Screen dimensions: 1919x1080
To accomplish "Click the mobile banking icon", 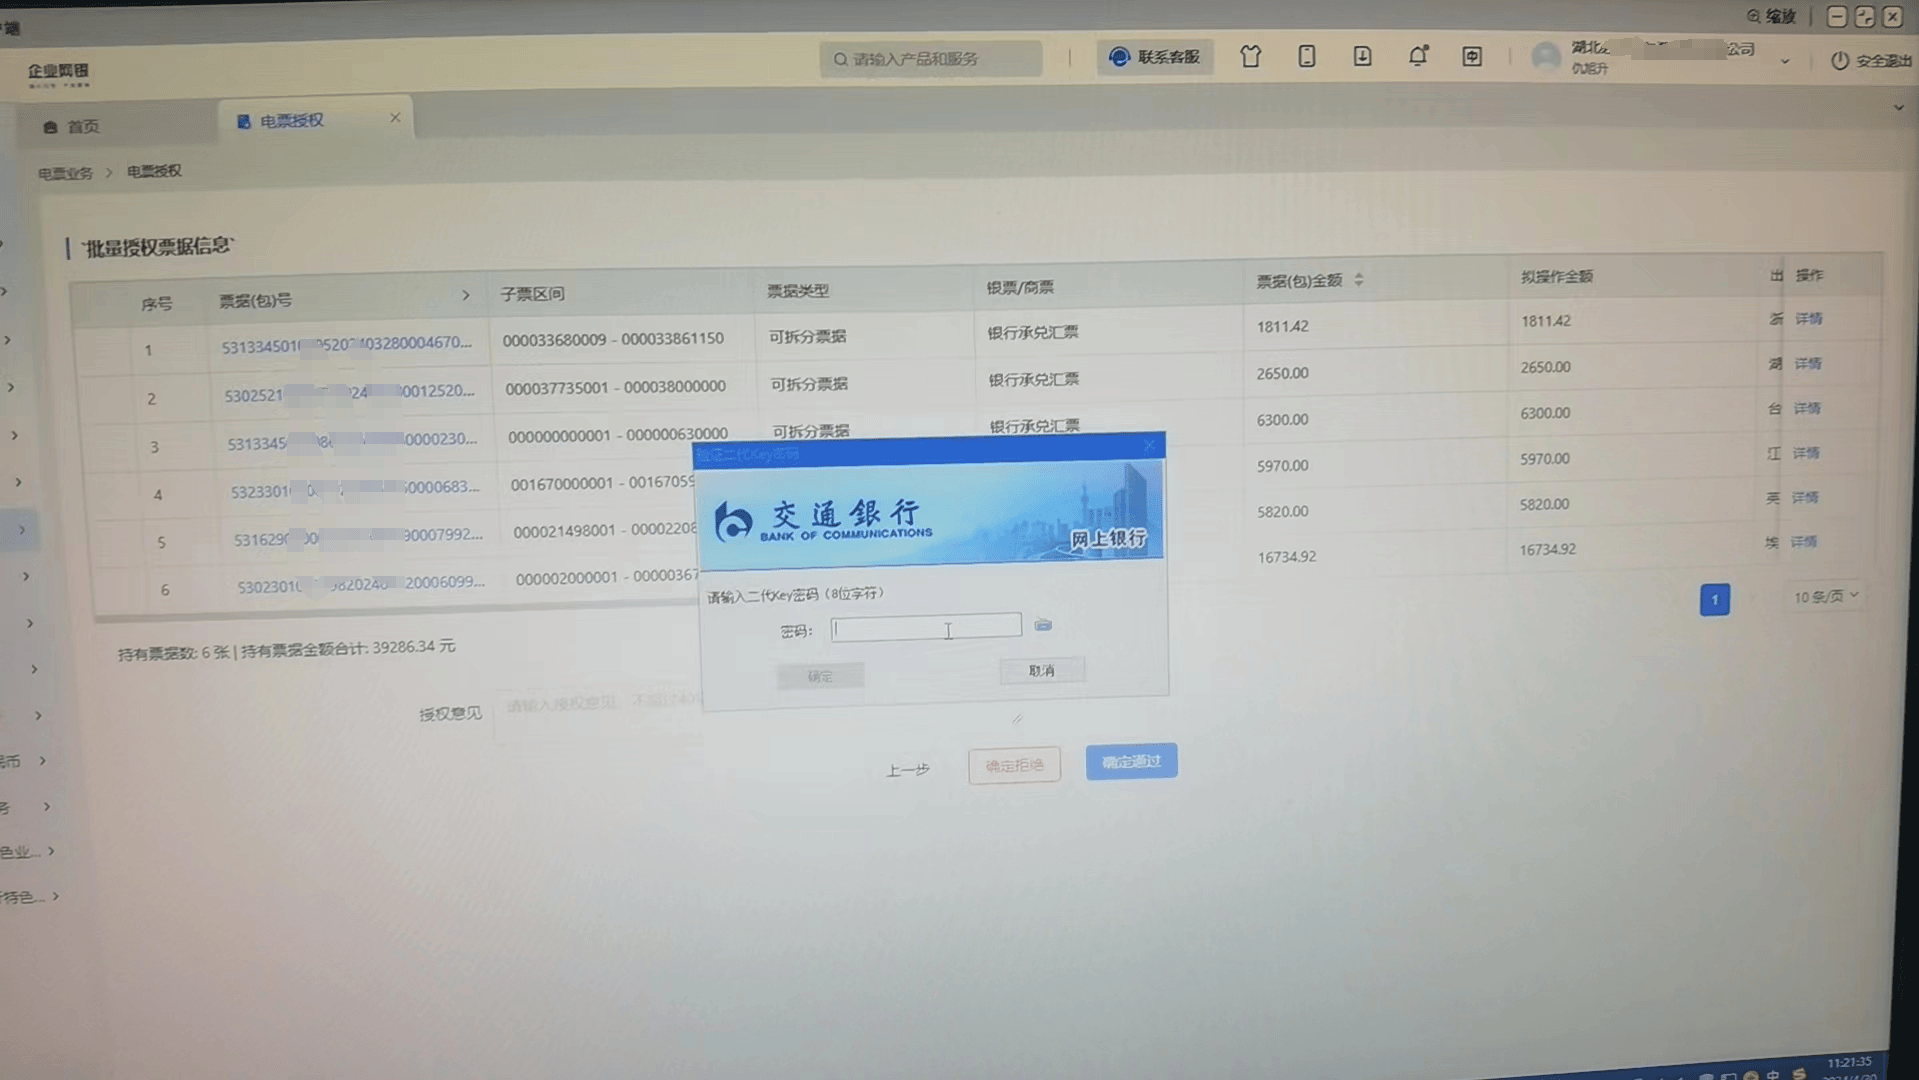I will pos(1306,57).
